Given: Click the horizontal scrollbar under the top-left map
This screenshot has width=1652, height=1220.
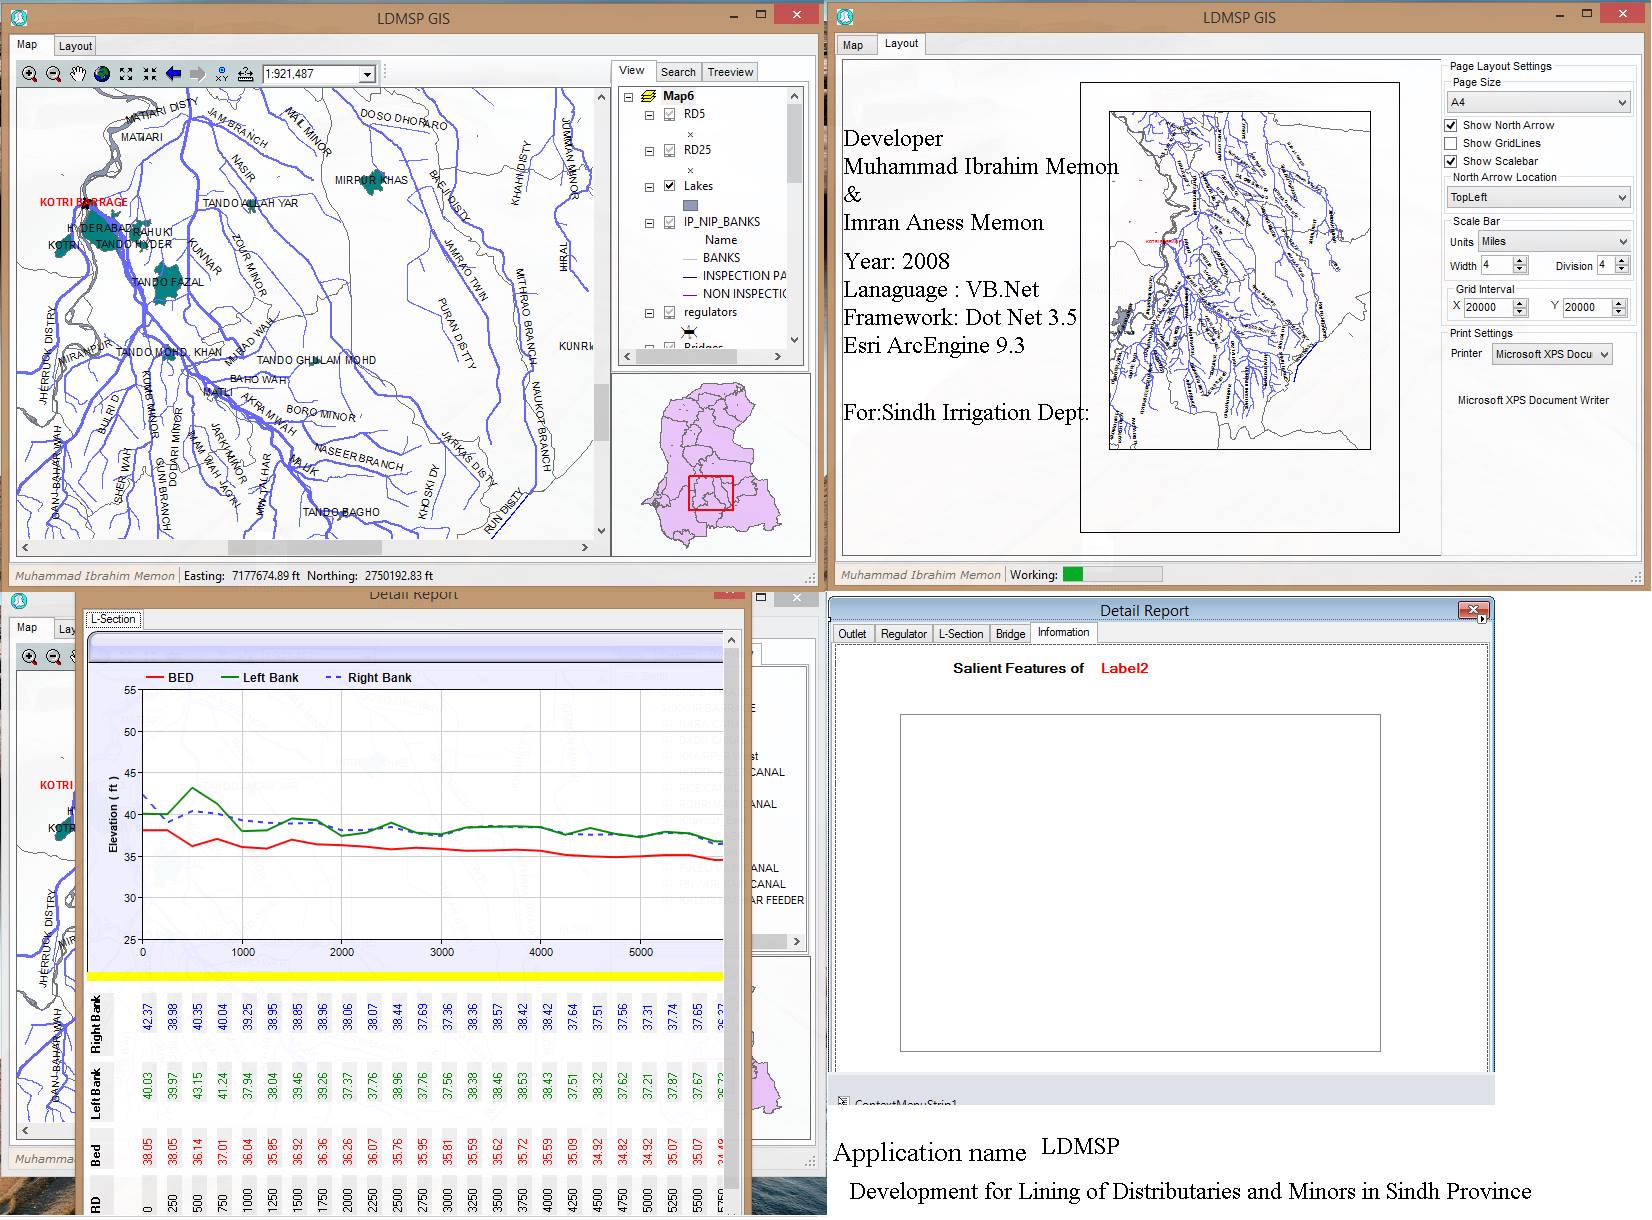Looking at the screenshot, I should click(x=304, y=548).
